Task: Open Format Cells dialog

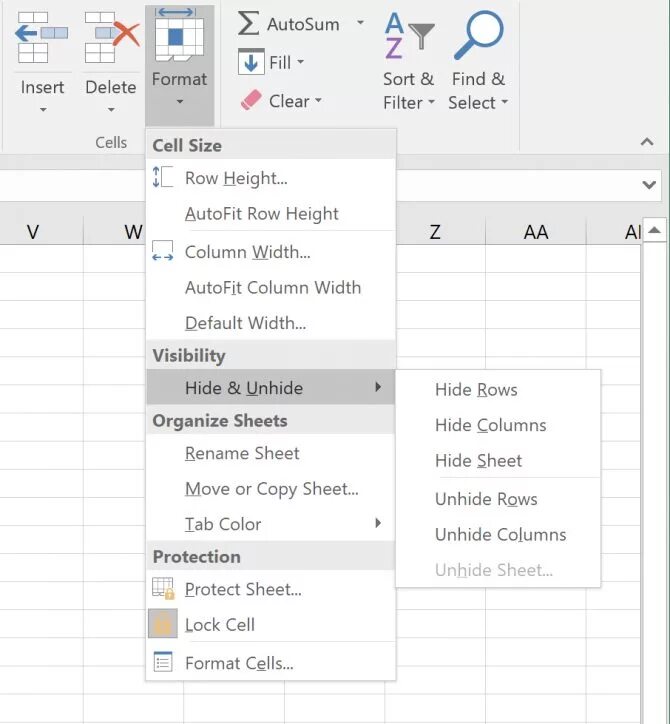Action: coord(239,663)
